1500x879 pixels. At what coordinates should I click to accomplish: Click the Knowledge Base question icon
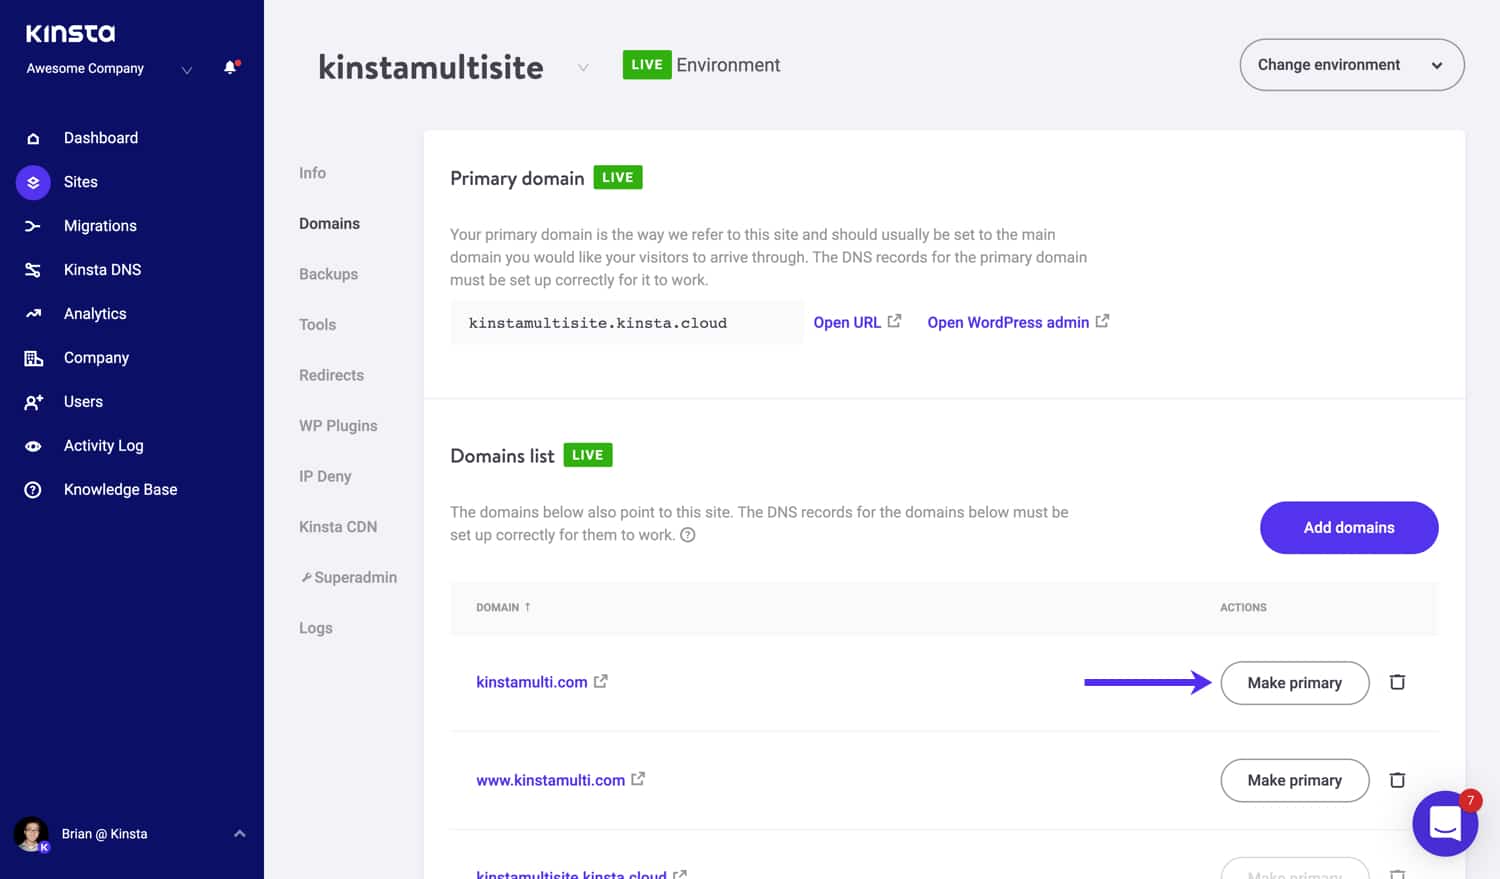(33, 490)
